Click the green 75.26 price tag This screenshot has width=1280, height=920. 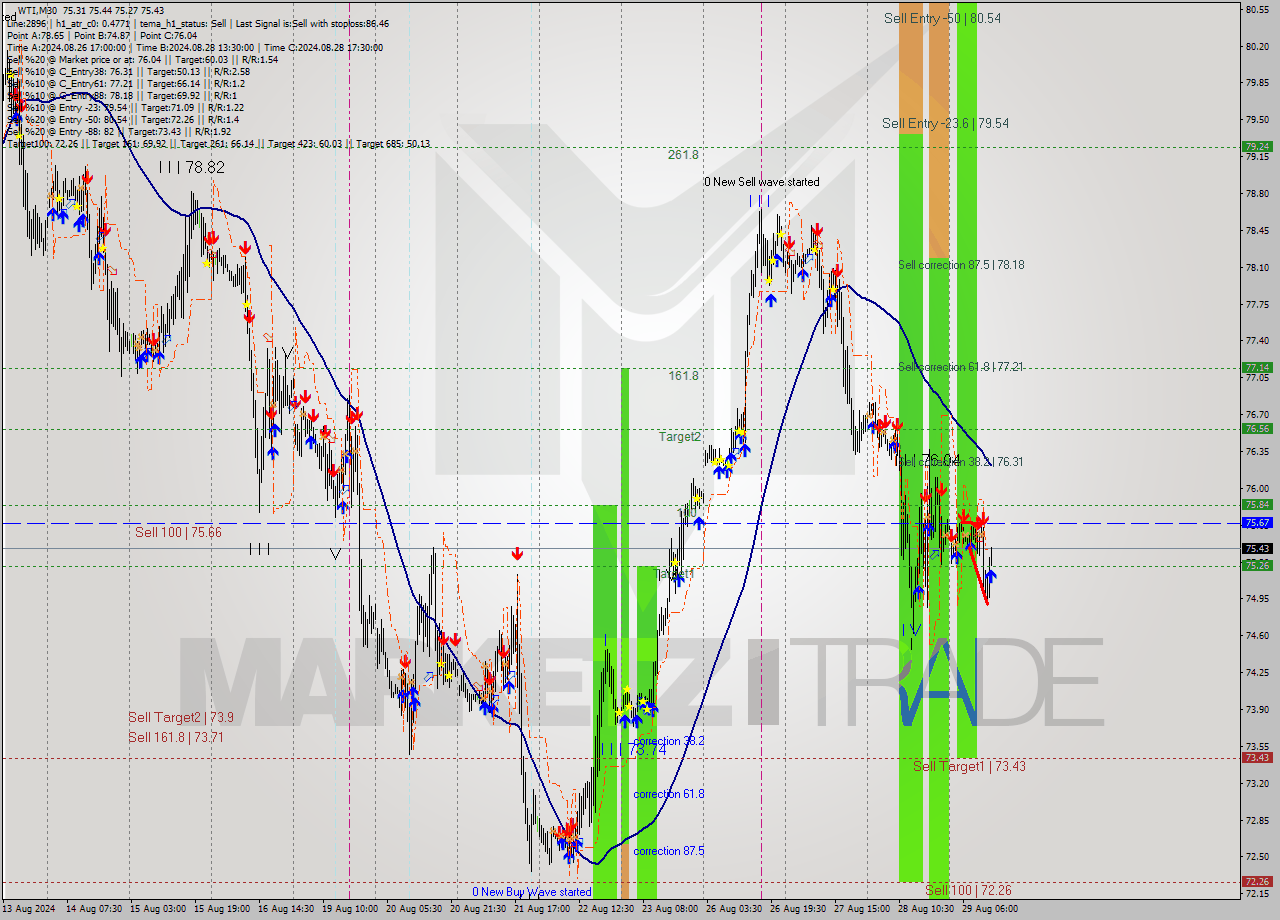point(1257,566)
